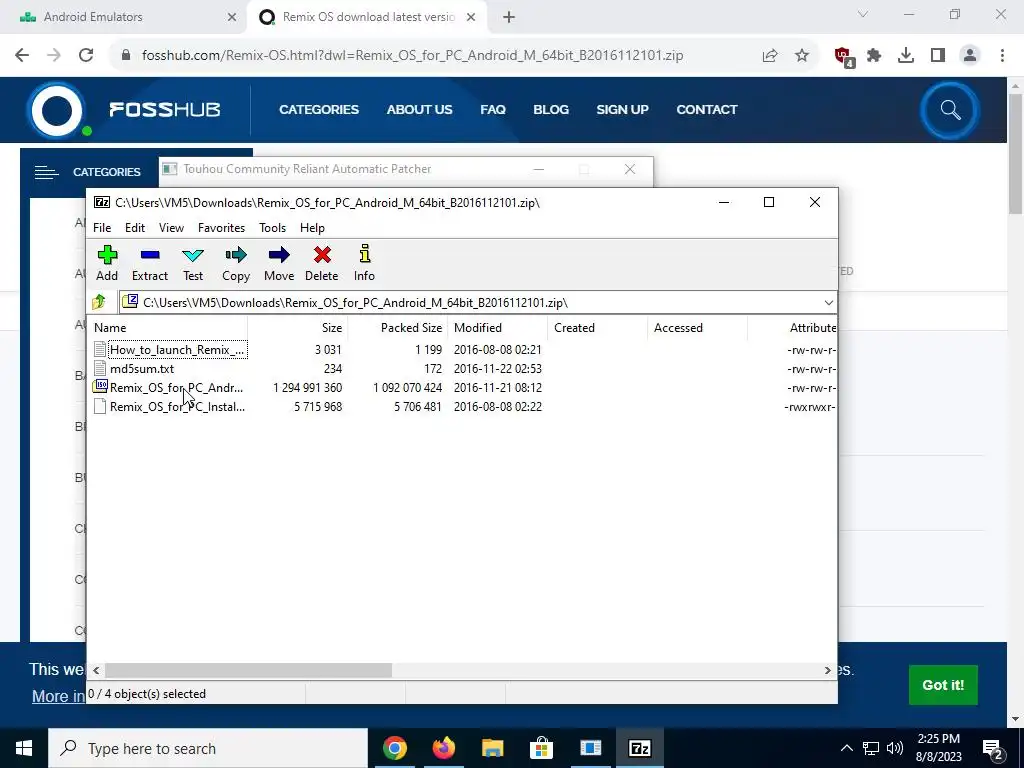Viewport: 1024px width, 768px height.
Task: Go back in Chrome
Action: point(22,55)
